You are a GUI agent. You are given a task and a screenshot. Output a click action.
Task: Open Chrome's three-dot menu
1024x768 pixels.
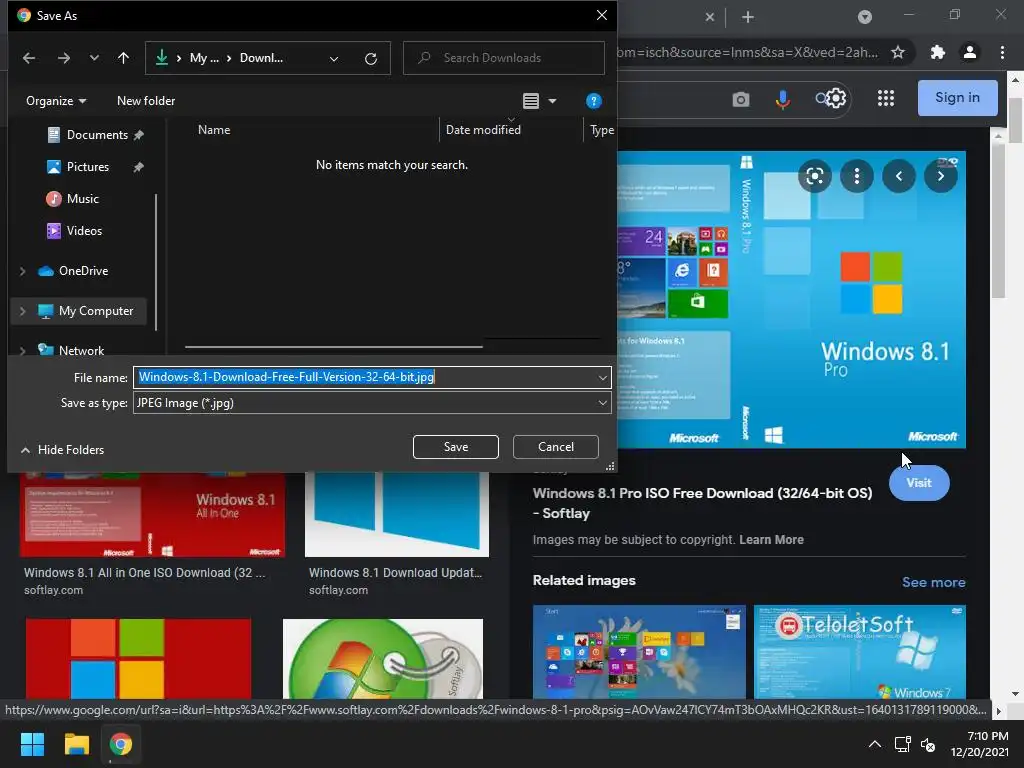coord(1002,52)
